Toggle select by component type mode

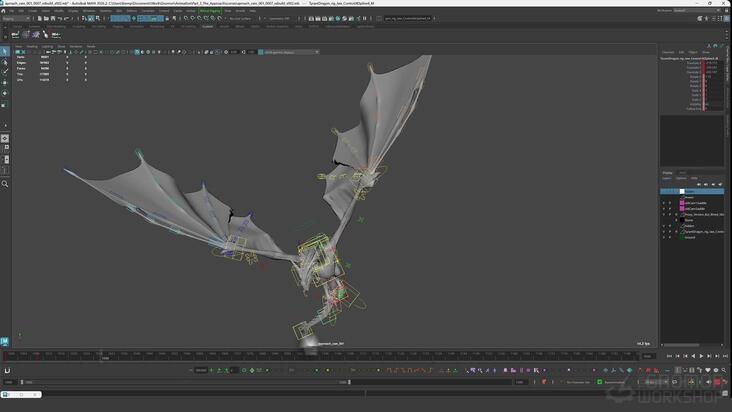tap(98, 18)
